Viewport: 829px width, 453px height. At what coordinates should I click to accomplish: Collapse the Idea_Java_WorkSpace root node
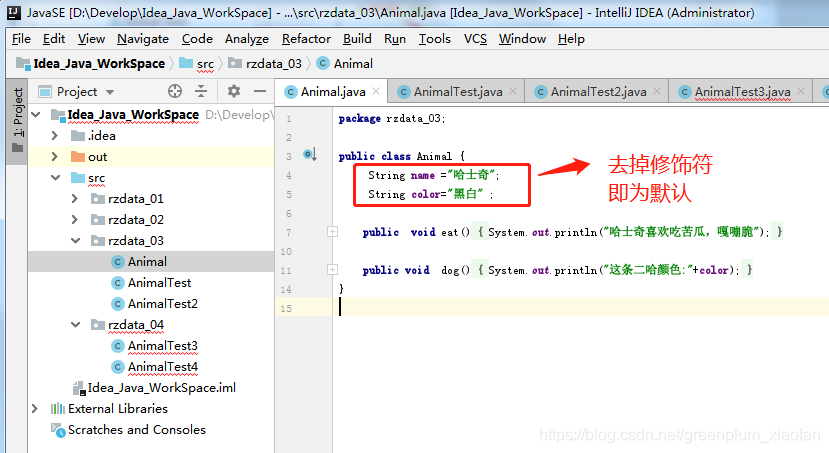pyautogui.click(x=36, y=114)
